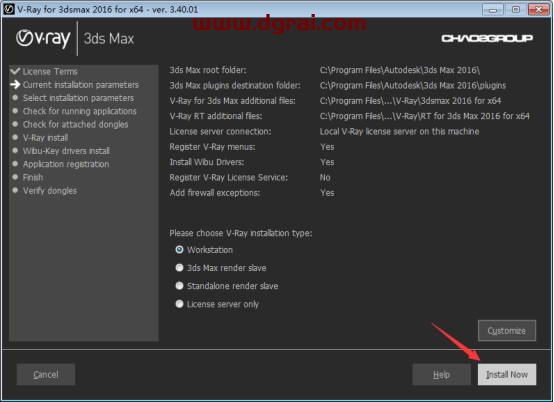Select the Verify dongles step
554x402 pixels.
click(x=50, y=191)
